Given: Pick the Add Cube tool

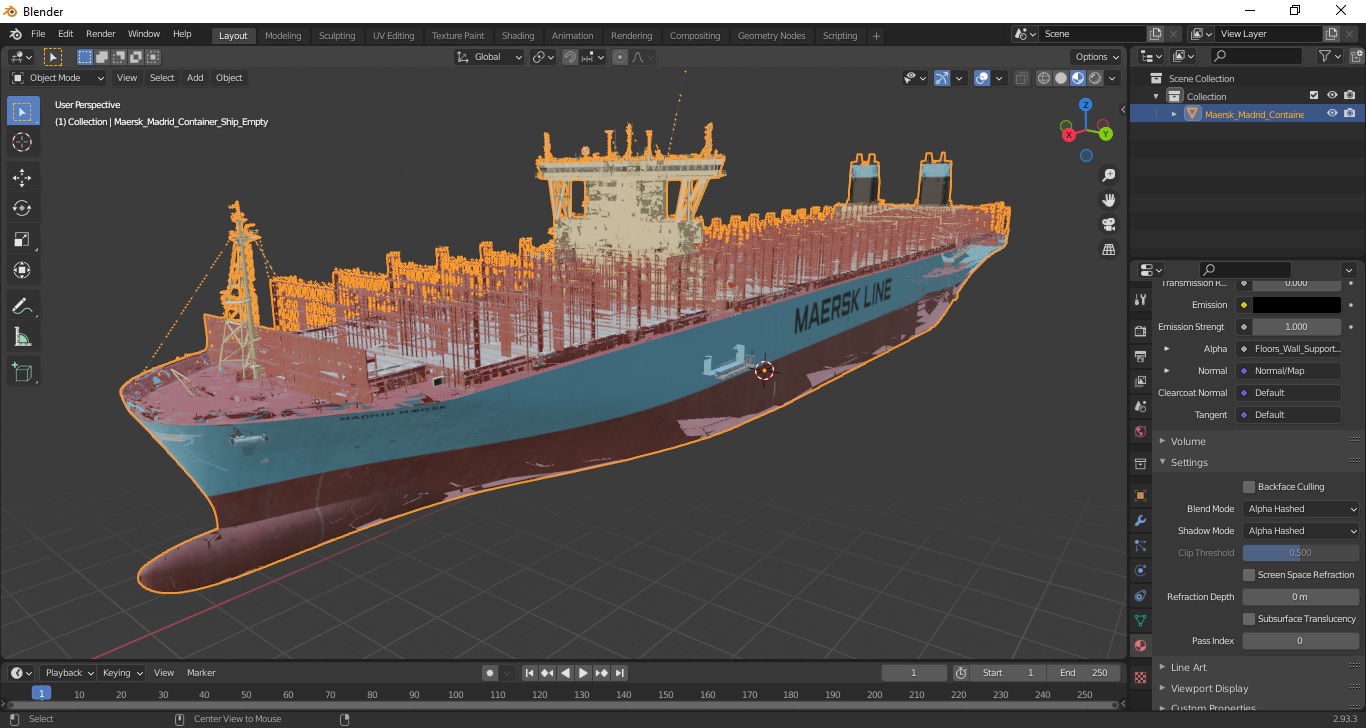Looking at the screenshot, I should pyautogui.click(x=22, y=372).
